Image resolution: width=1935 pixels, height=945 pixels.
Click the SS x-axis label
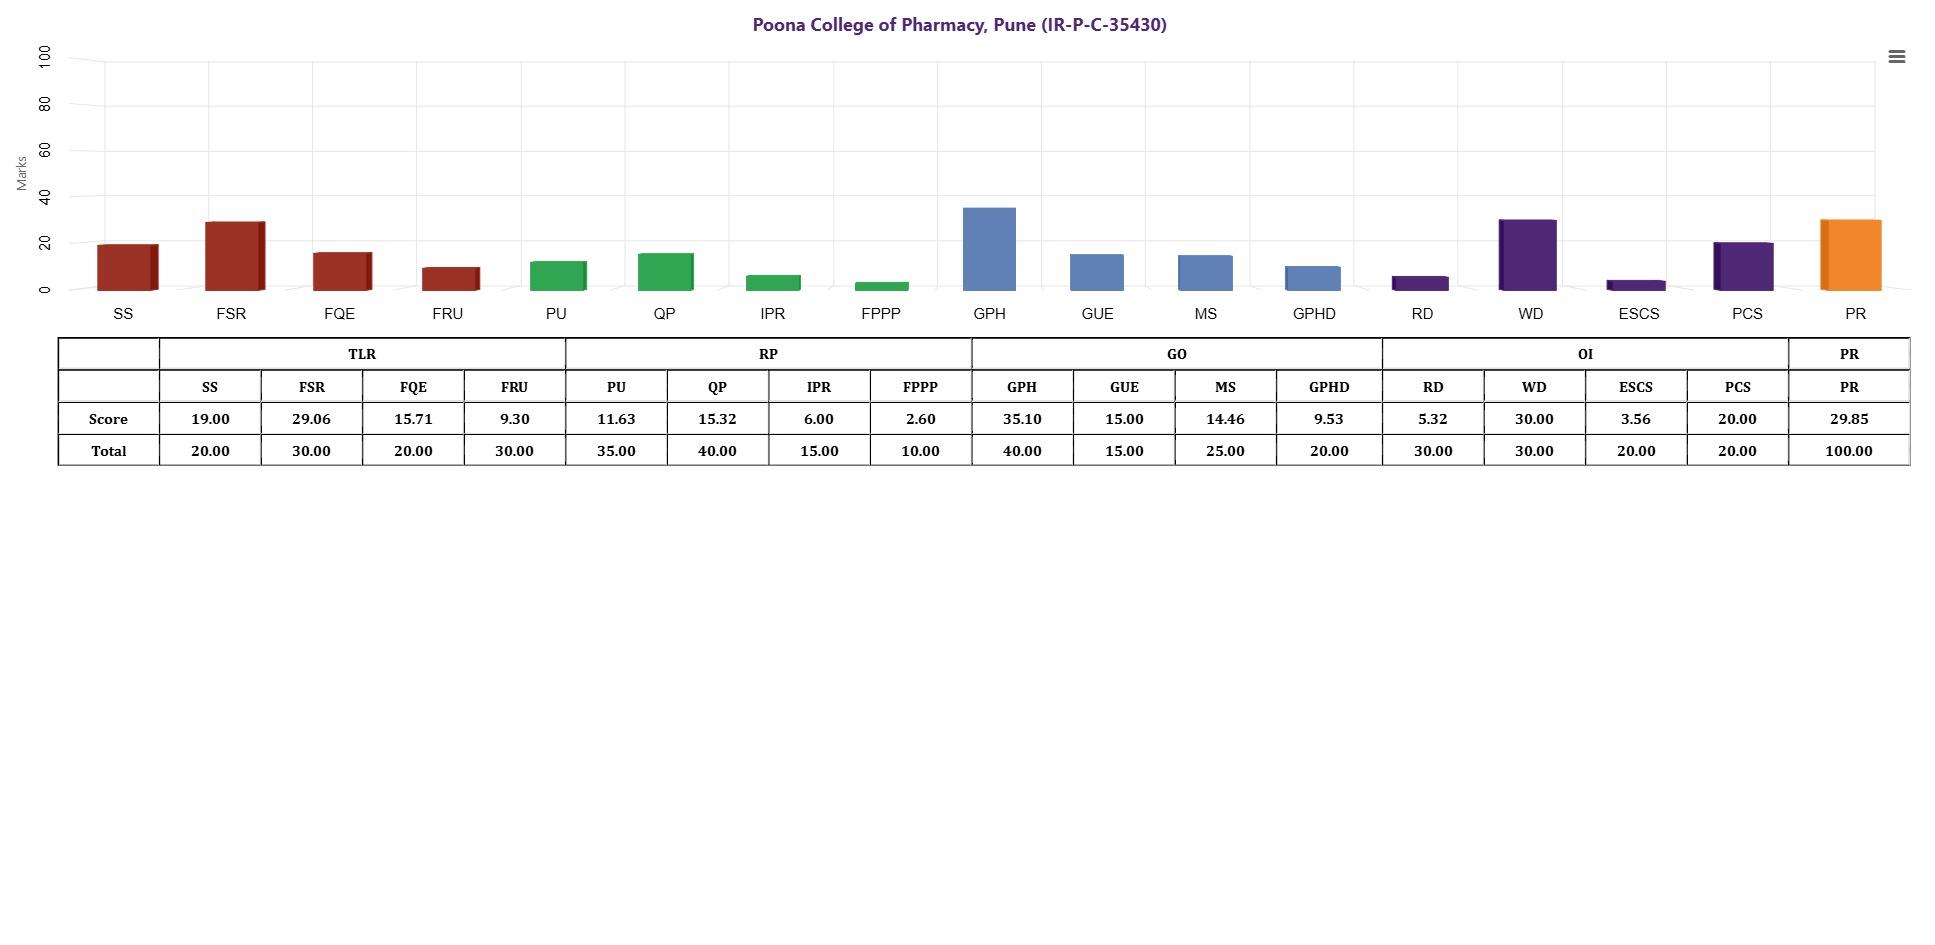click(x=123, y=314)
